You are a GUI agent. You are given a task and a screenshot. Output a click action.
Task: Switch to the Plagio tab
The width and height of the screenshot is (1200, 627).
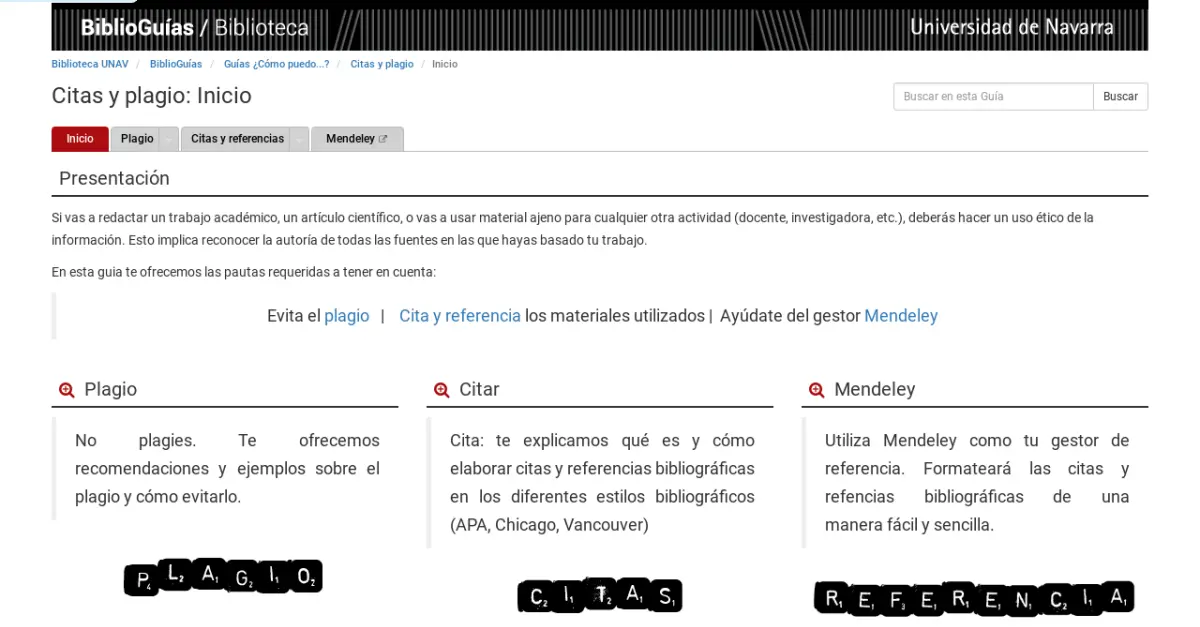click(137, 139)
